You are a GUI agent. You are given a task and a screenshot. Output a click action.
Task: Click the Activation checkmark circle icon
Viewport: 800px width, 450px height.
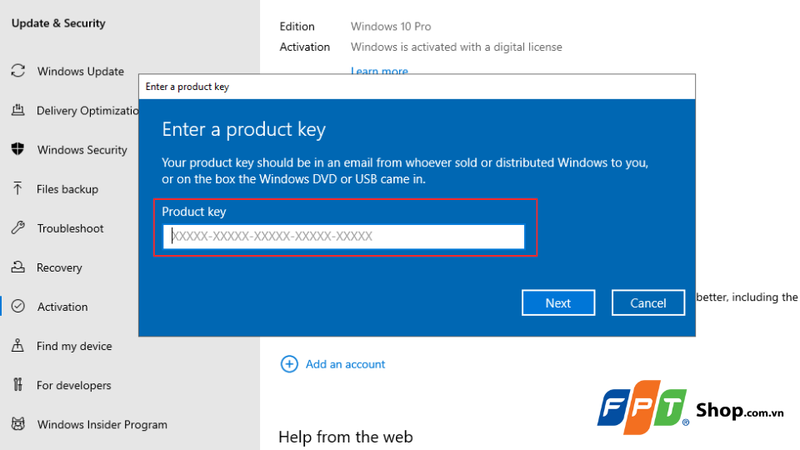(18, 307)
